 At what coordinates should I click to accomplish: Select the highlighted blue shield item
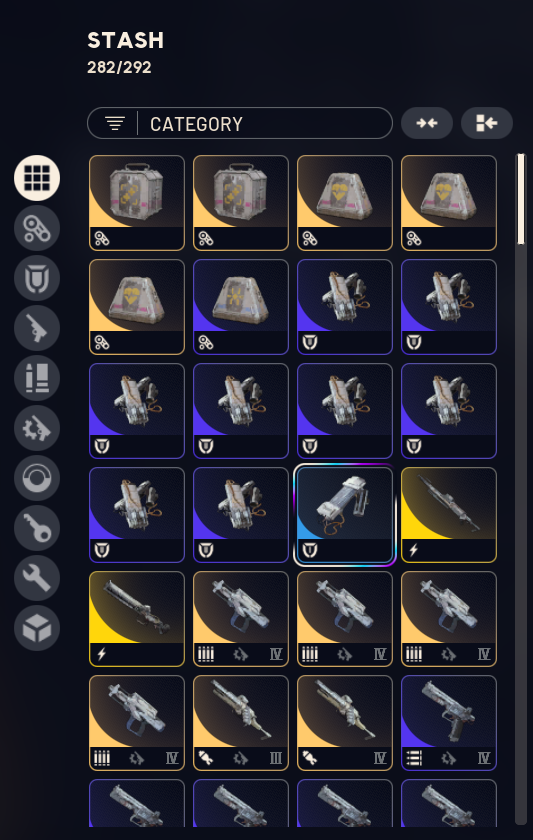[x=345, y=515]
